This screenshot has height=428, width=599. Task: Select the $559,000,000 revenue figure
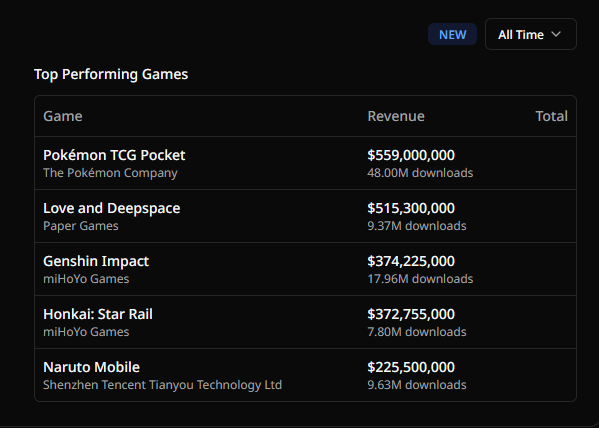click(411, 155)
